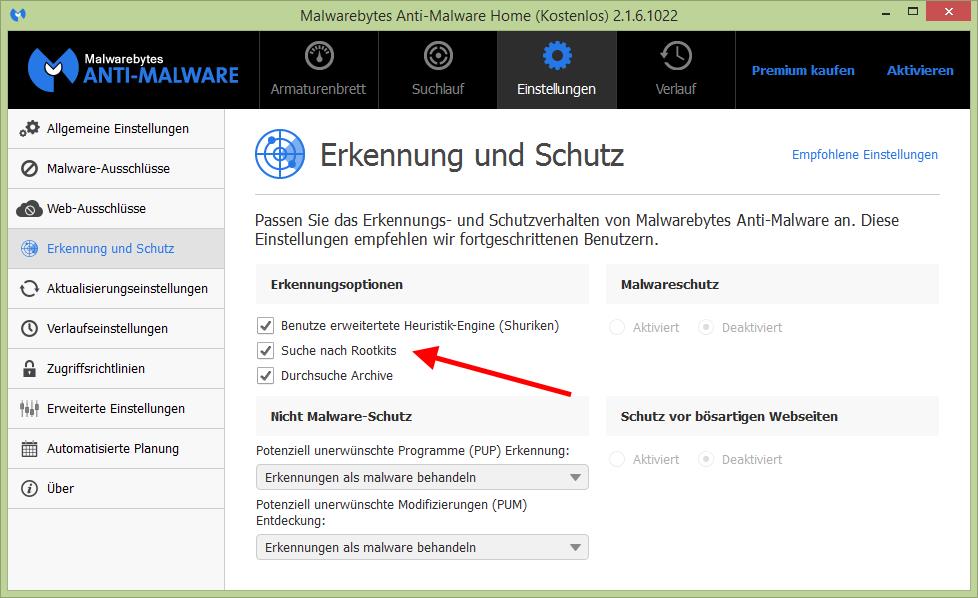This screenshot has width=978, height=598.
Task: Click the radar icon beside Erkennung und Schutz sidebar item
Action: 29,248
